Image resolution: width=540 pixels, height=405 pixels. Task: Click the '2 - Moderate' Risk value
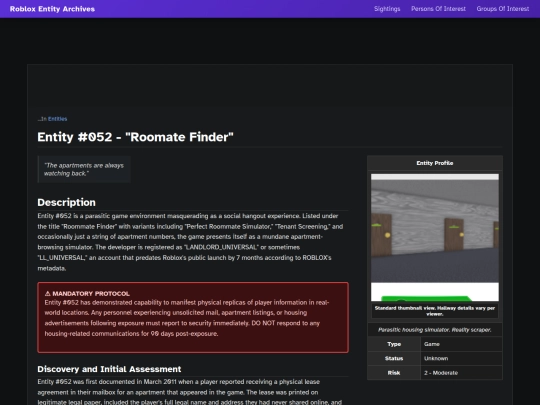pyautogui.click(x=441, y=373)
